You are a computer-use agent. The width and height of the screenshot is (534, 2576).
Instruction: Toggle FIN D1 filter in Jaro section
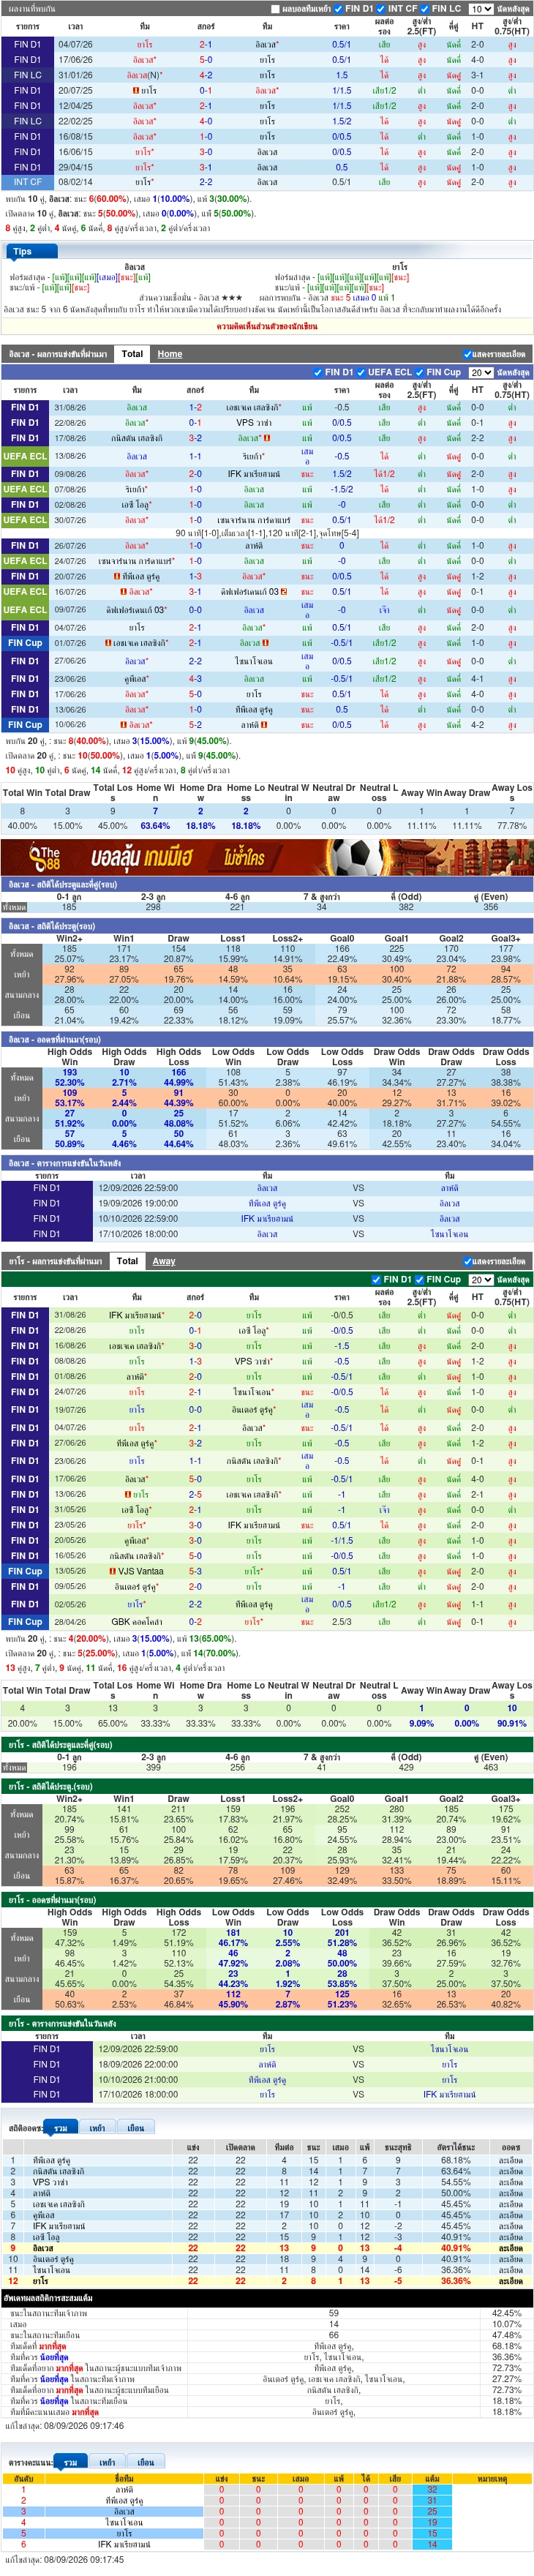(x=377, y=1279)
